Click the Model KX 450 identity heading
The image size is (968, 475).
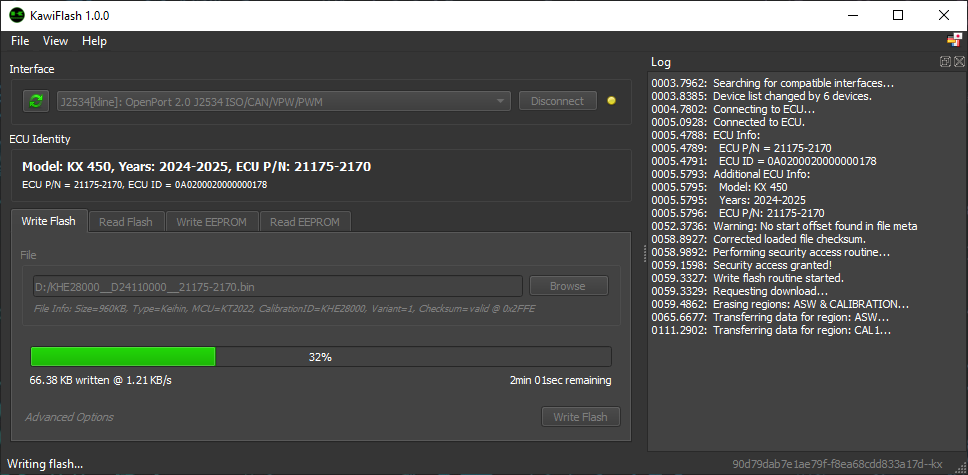coord(196,167)
